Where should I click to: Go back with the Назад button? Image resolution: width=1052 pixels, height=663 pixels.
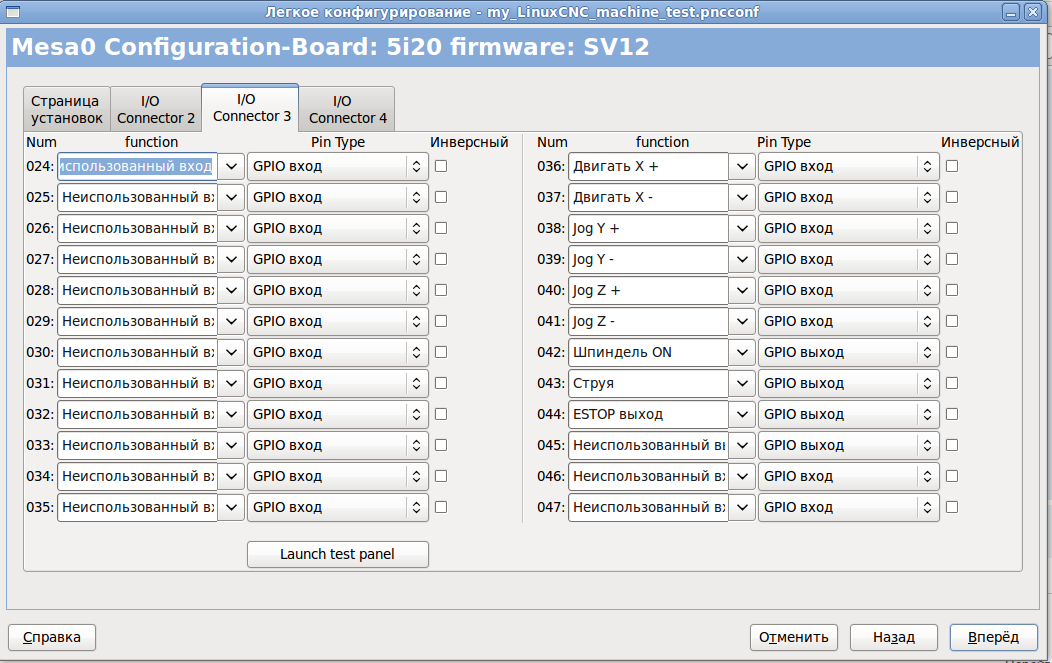click(x=894, y=638)
